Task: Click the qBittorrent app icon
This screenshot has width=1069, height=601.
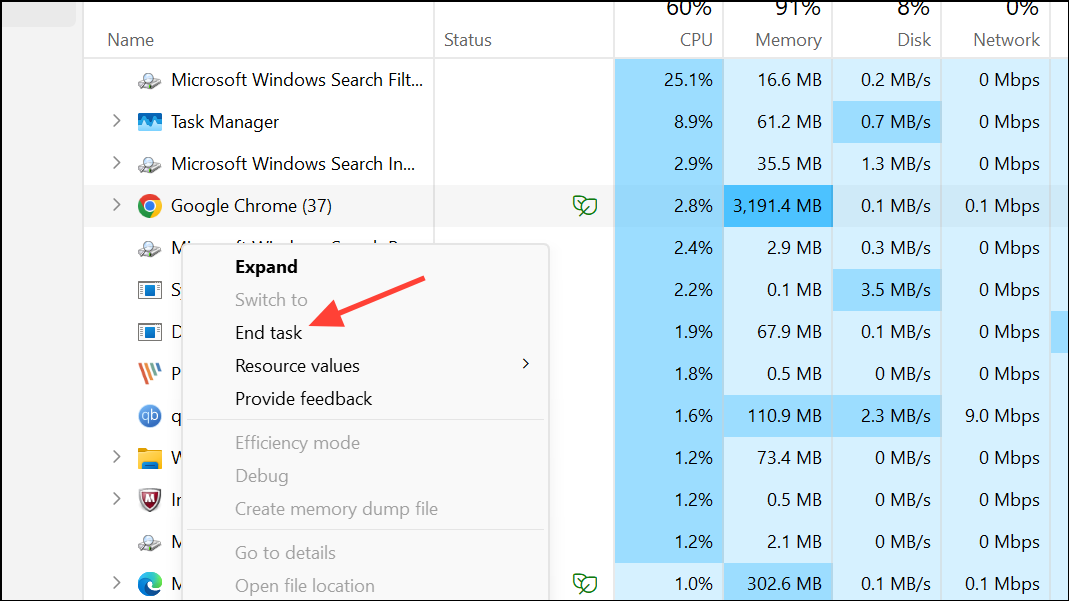Action: click(150, 415)
